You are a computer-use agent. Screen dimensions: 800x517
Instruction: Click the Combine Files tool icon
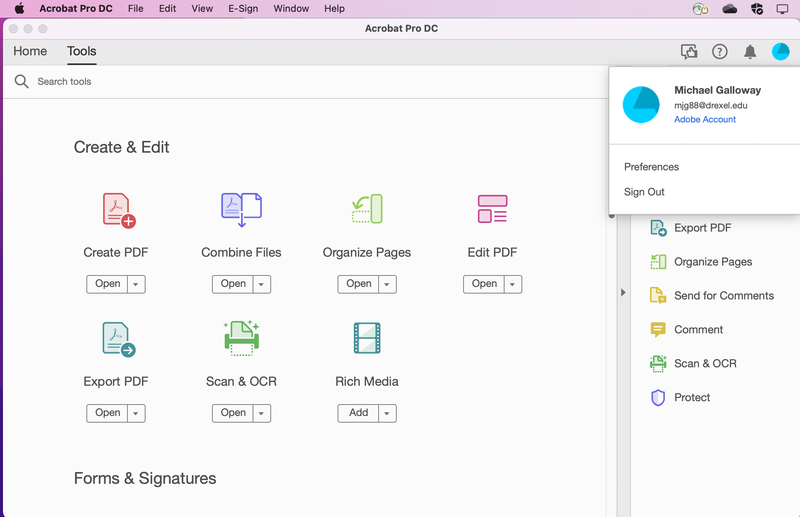(x=241, y=209)
